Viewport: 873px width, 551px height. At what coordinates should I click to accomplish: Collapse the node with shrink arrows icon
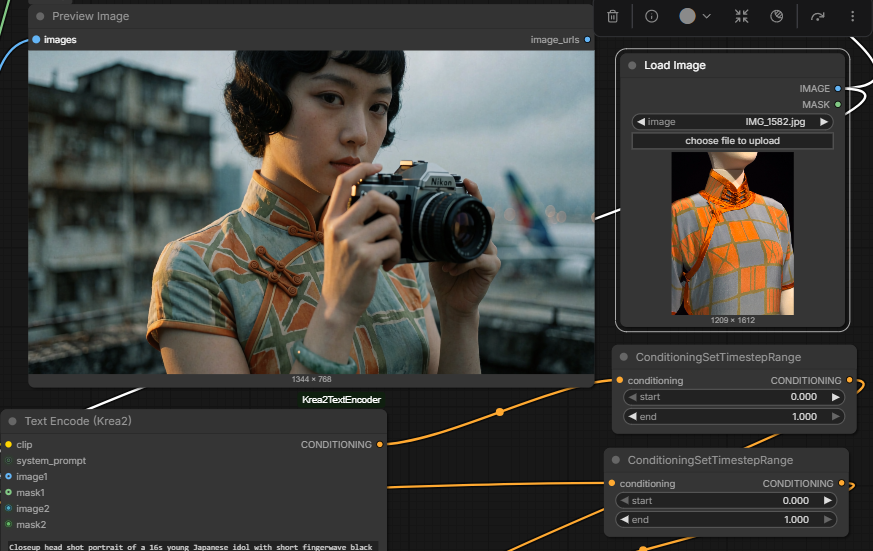point(742,17)
